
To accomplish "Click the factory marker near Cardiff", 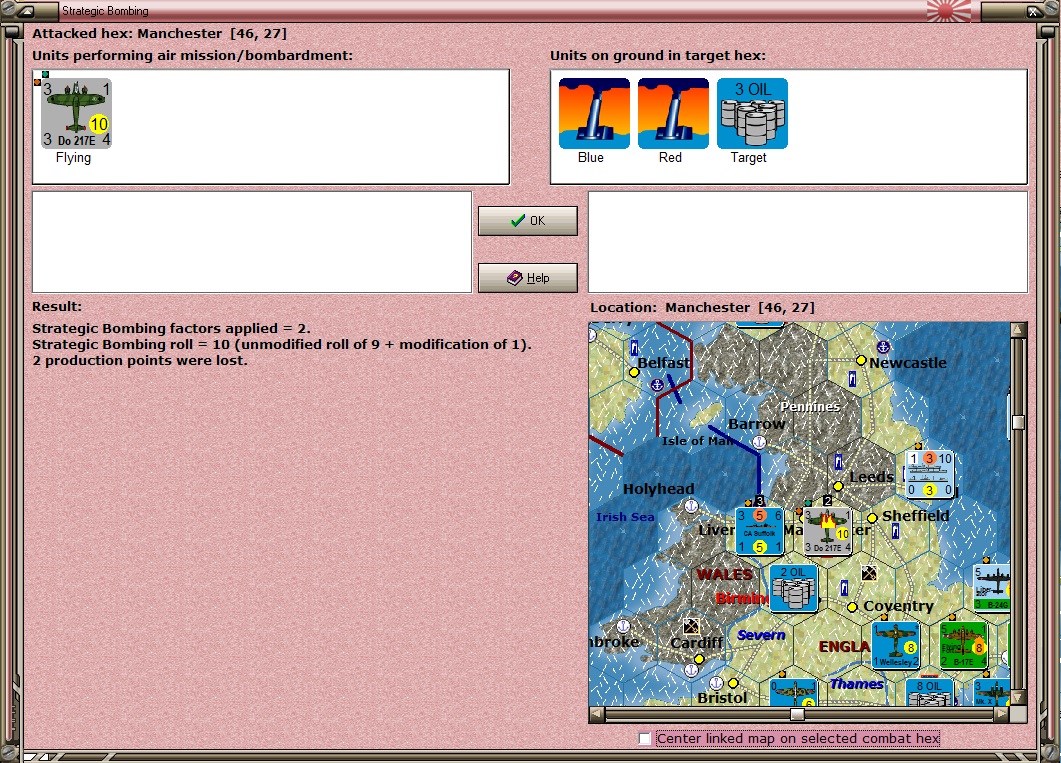I will (691, 626).
